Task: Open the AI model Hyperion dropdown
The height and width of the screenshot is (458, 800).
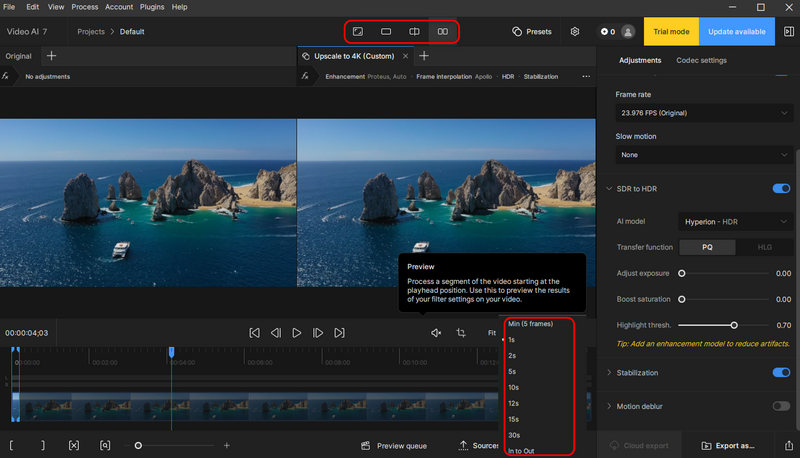Action: (x=735, y=221)
